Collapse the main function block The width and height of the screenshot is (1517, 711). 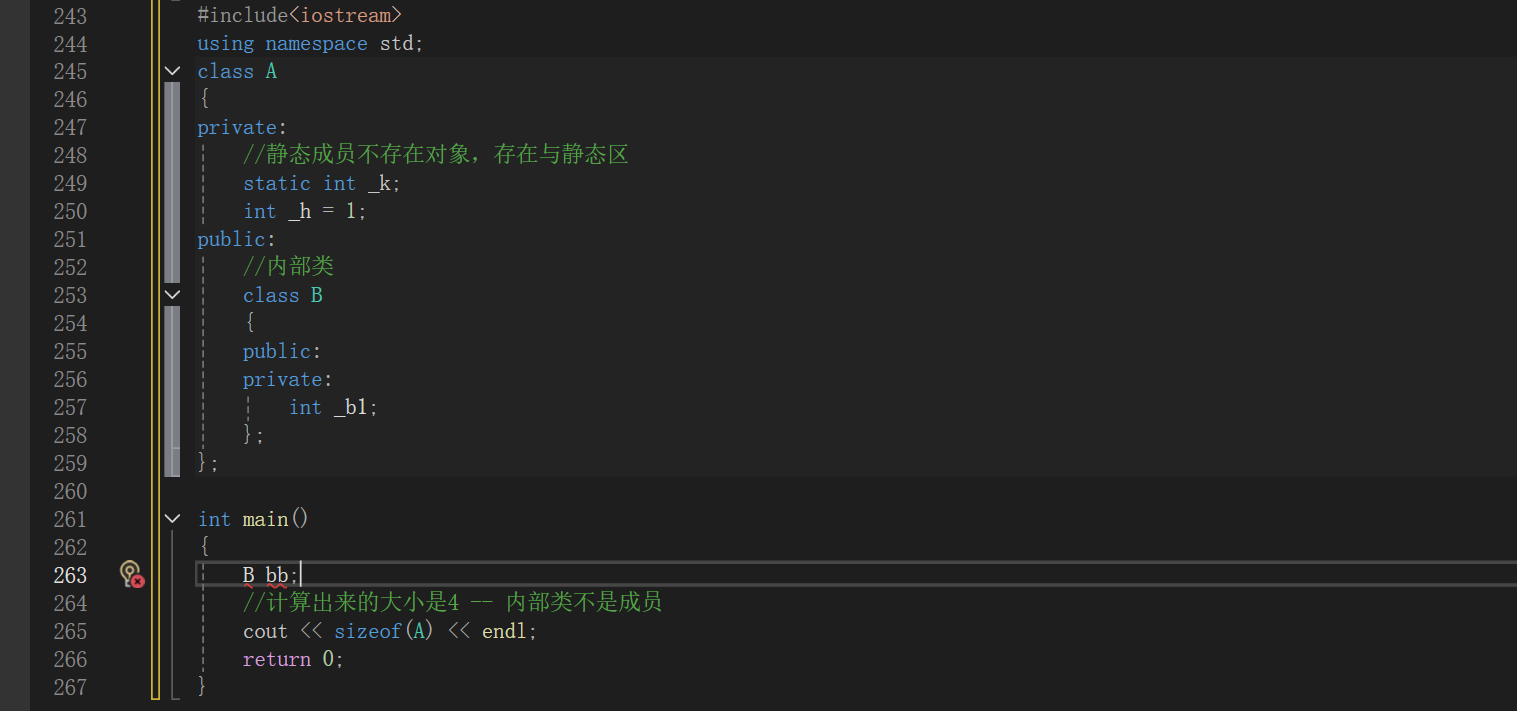click(172, 519)
